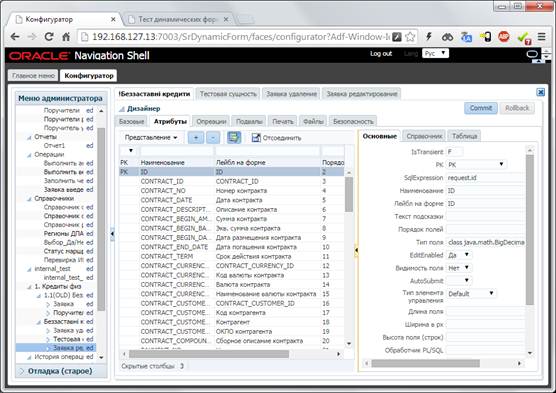The height and width of the screenshot is (393, 556).
Task: Select the row labeled Дата погашения контракта
Action: [x=231, y=247]
